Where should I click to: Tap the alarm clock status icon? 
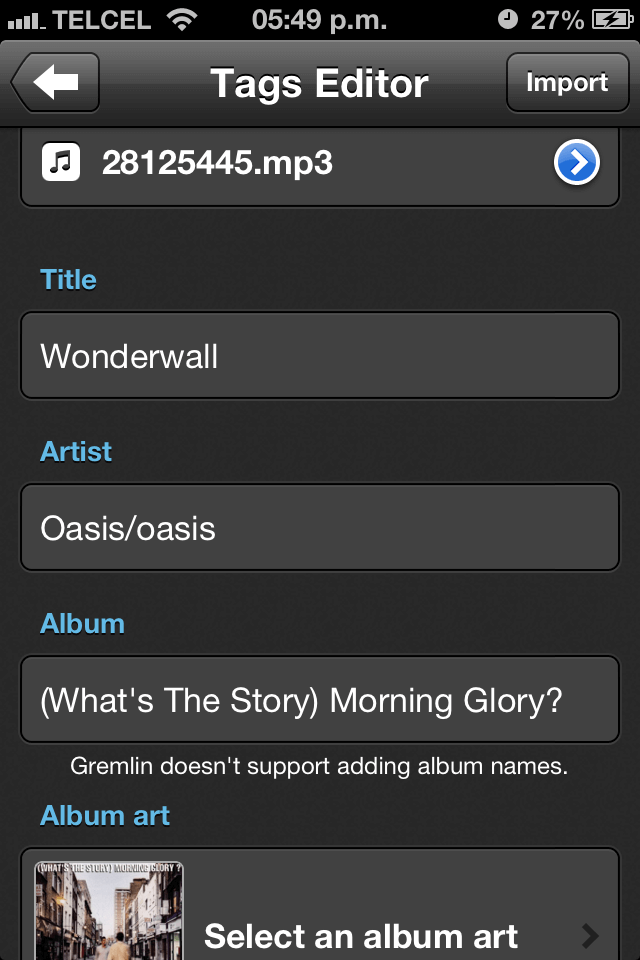tap(508, 19)
